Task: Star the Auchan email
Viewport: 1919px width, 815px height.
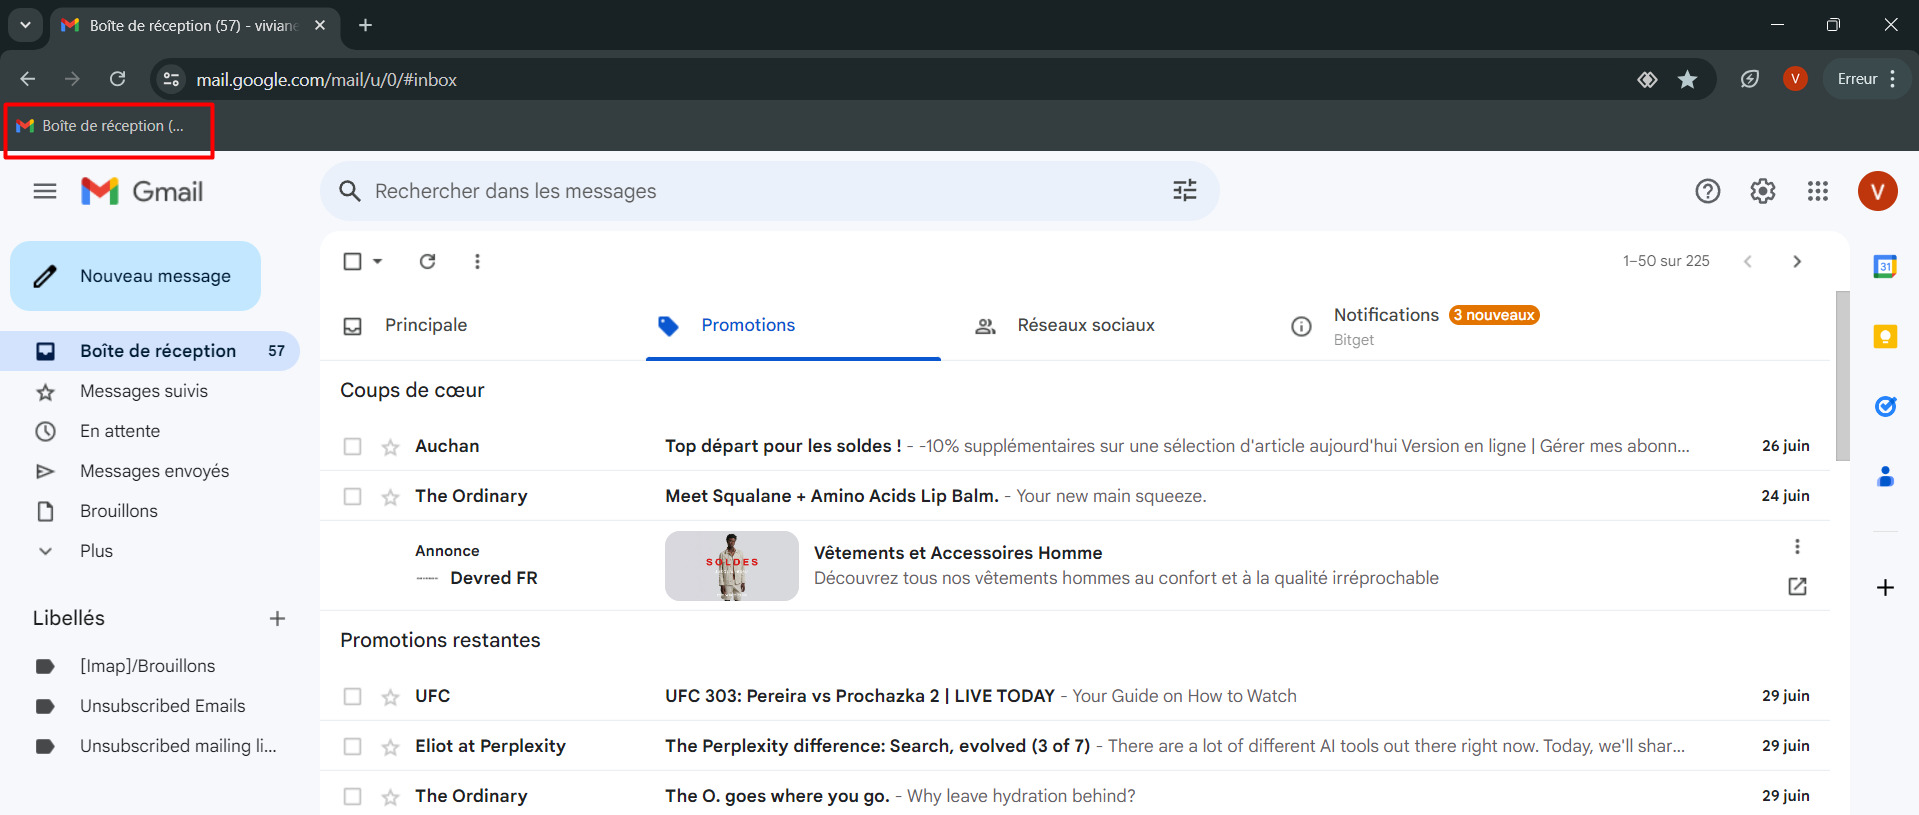Action: tap(390, 447)
